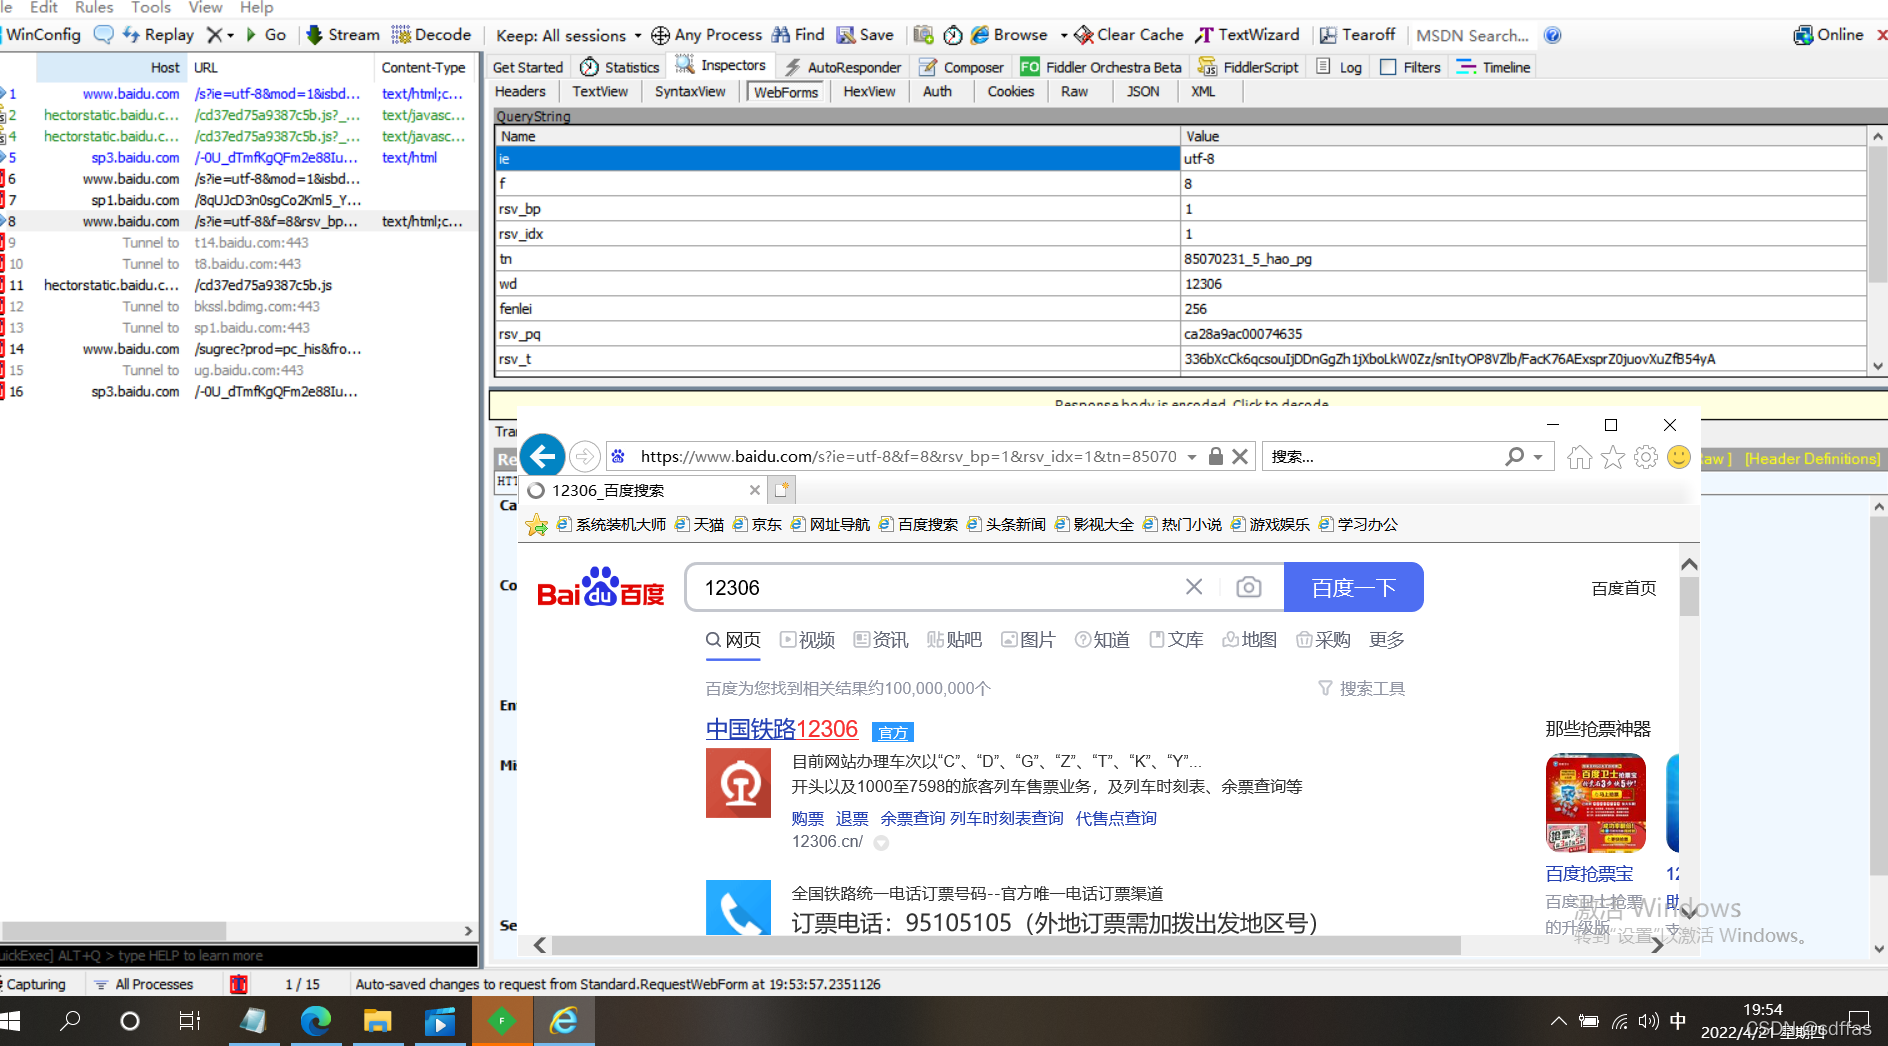Switch to the 图片 search category

click(x=1028, y=640)
